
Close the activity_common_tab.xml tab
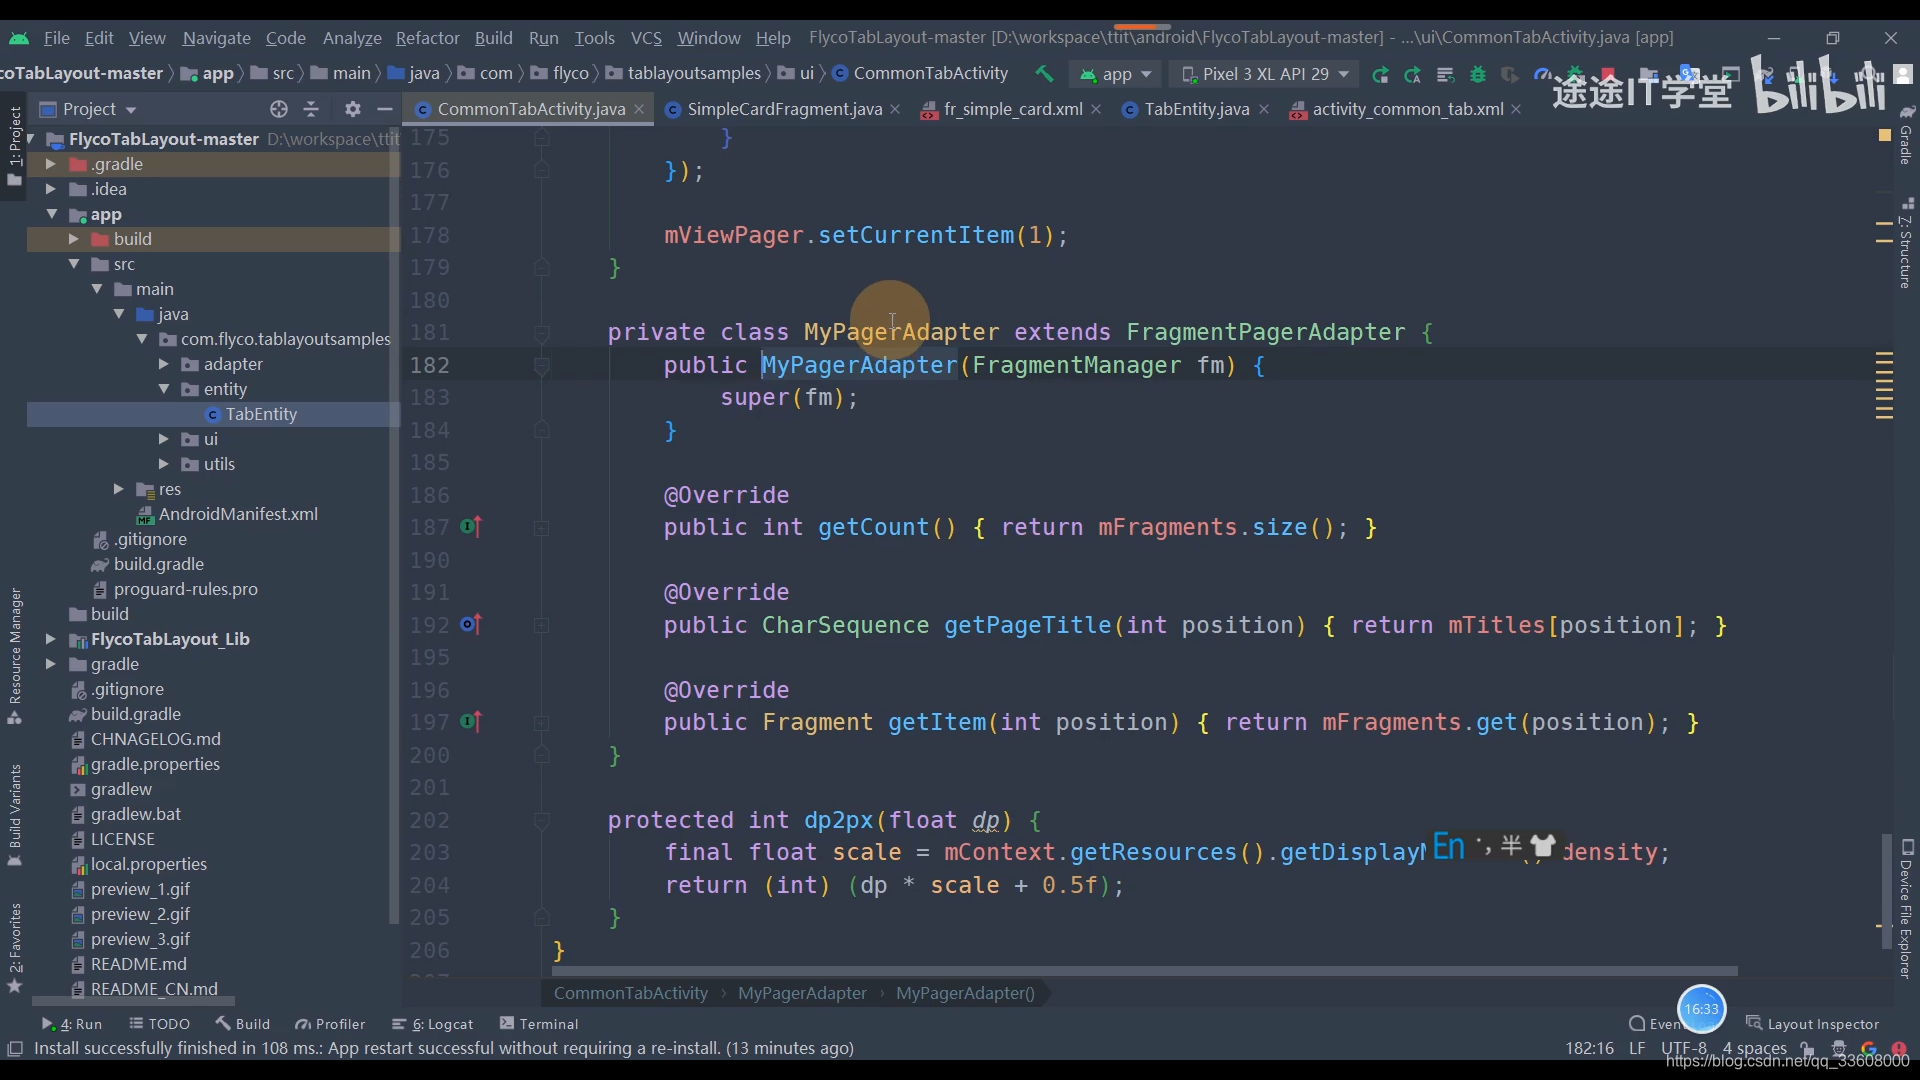point(1516,109)
